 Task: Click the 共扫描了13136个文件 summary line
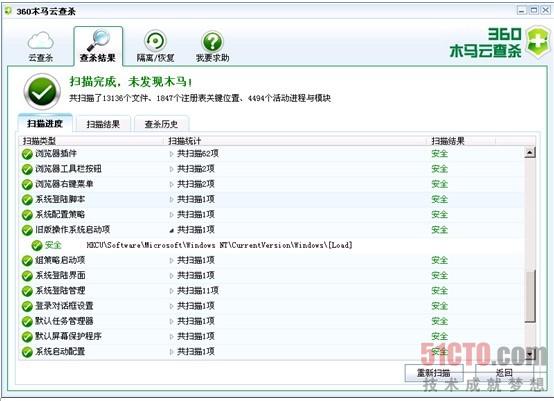click(x=200, y=98)
